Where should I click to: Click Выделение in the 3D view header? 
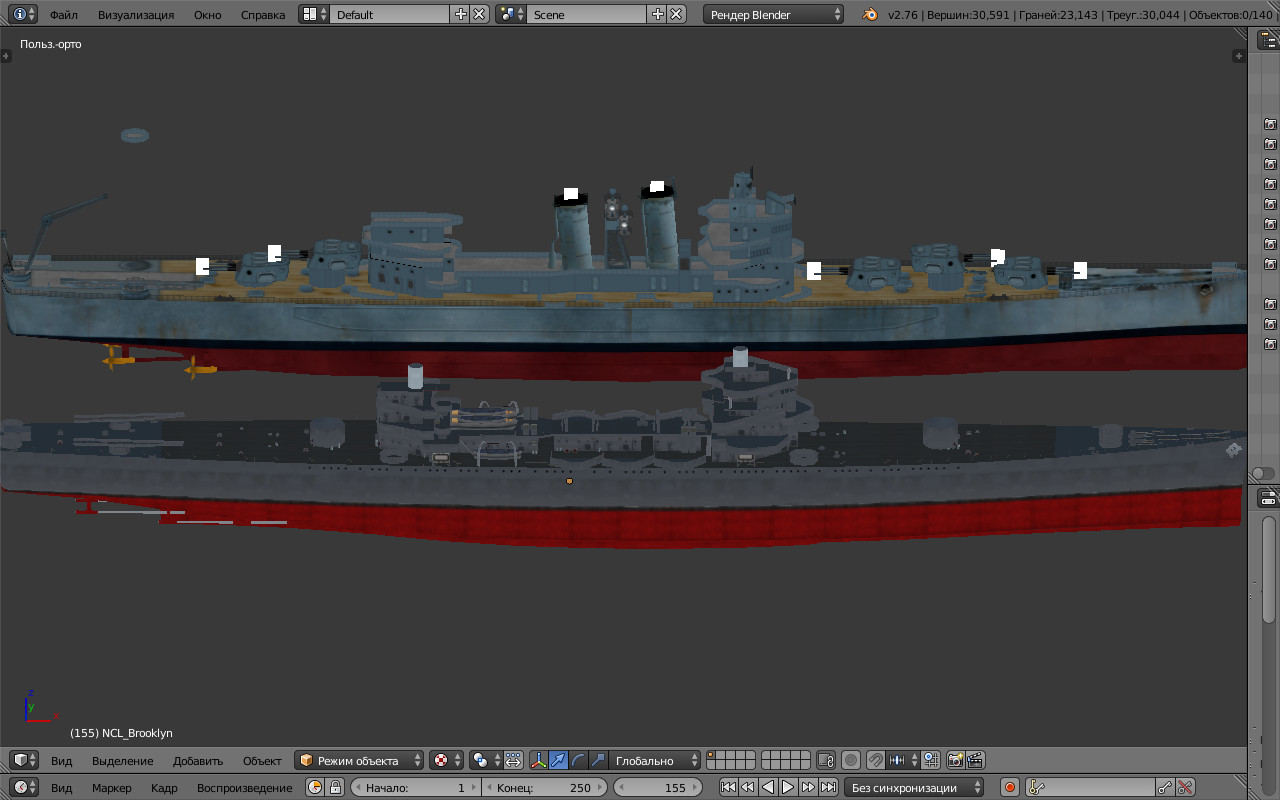(123, 761)
